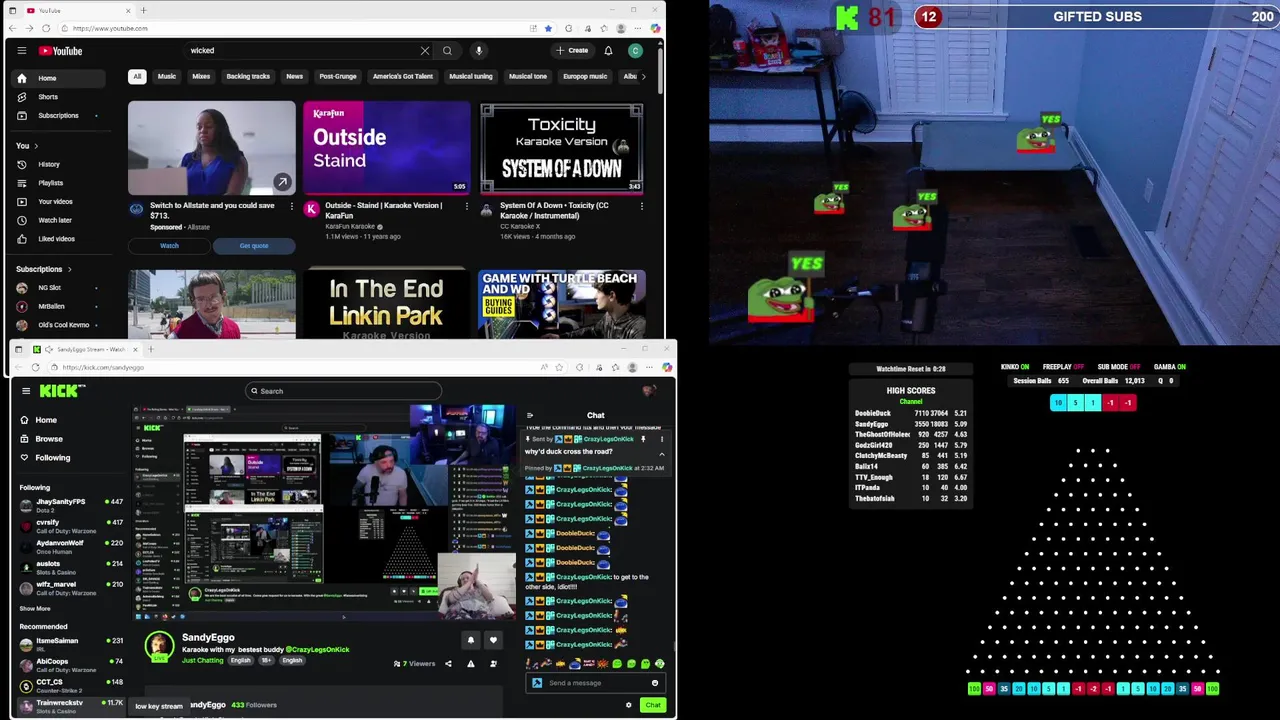Toggle favorite star in YouTube address bar
The height and width of the screenshot is (720, 1280).
tap(548, 28)
